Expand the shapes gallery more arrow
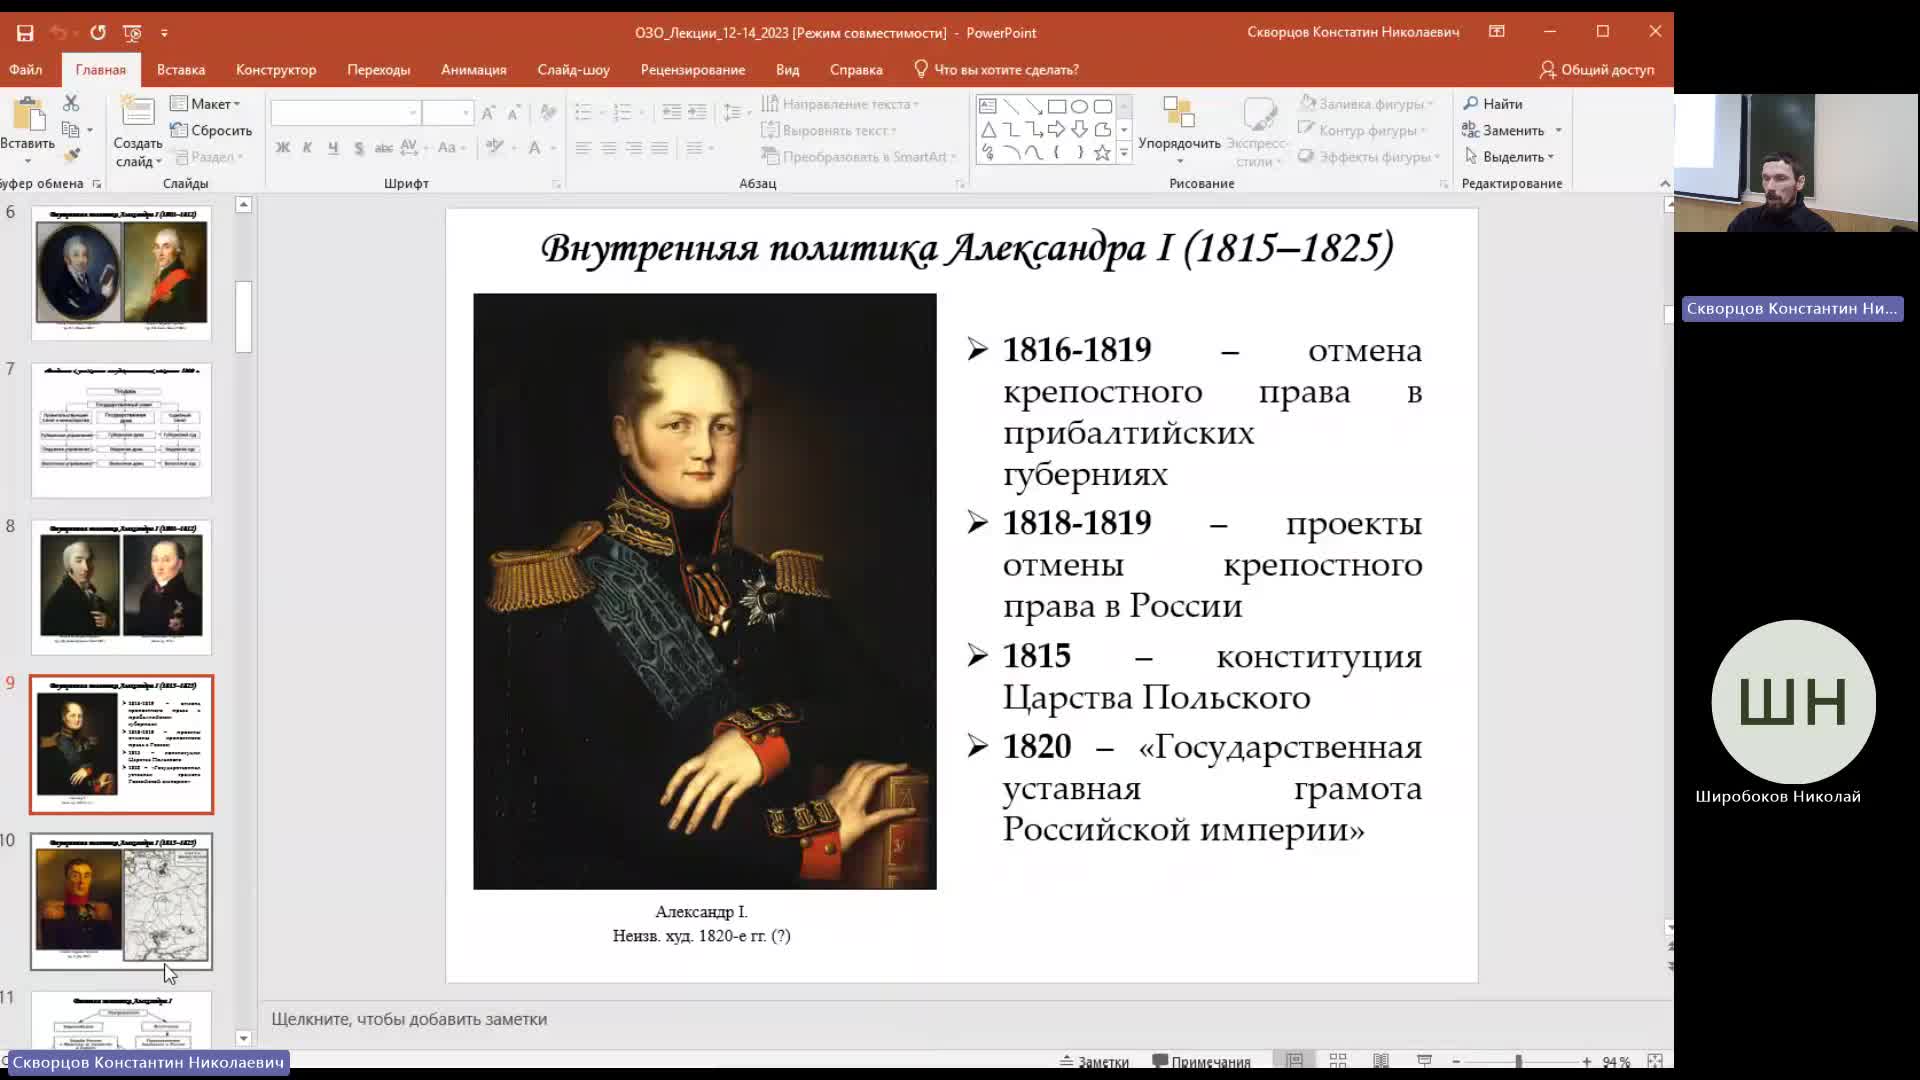Screen dimensions: 1920x1080 pos(1124,153)
